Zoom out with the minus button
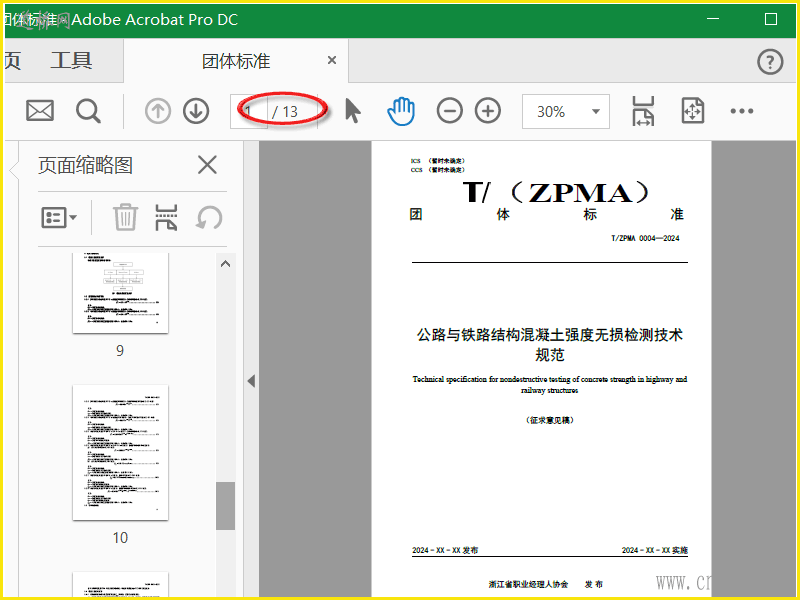This screenshot has width=800, height=600. [449, 111]
